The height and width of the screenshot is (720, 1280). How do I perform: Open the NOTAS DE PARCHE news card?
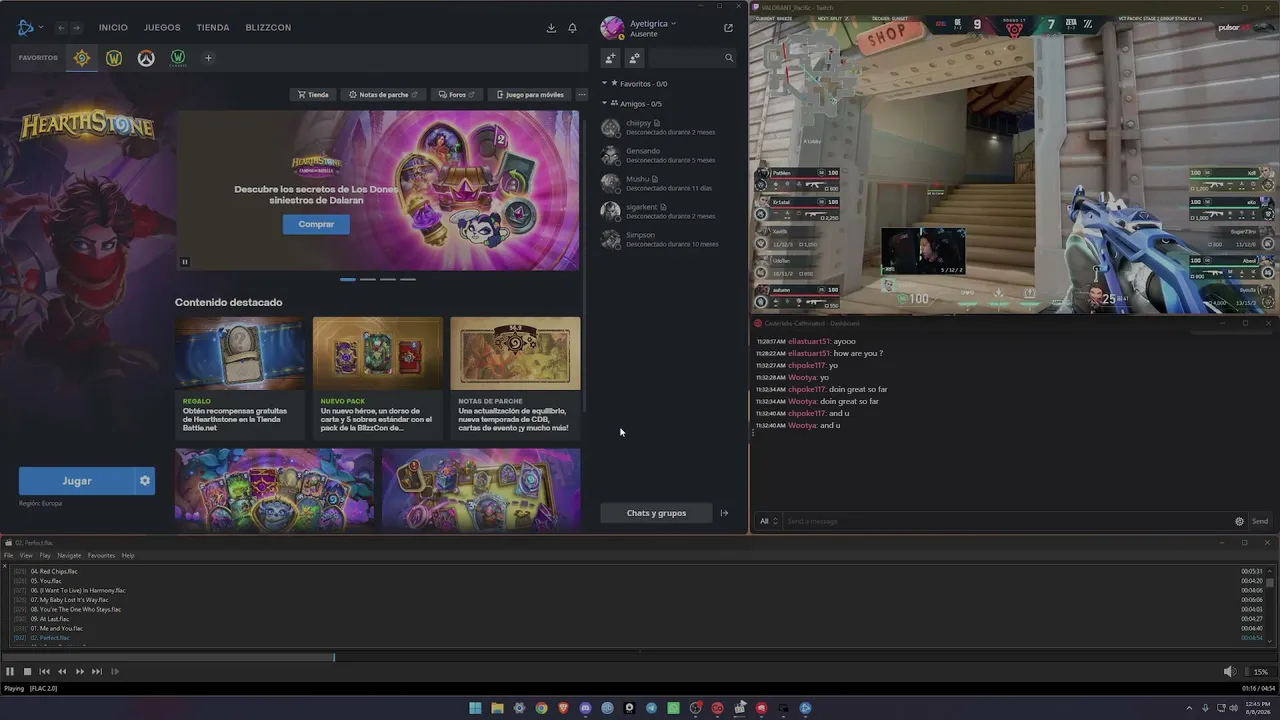pos(515,377)
